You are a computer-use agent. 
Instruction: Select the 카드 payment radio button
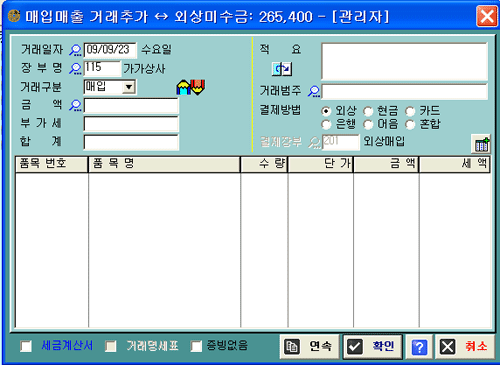tap(410, 111)
